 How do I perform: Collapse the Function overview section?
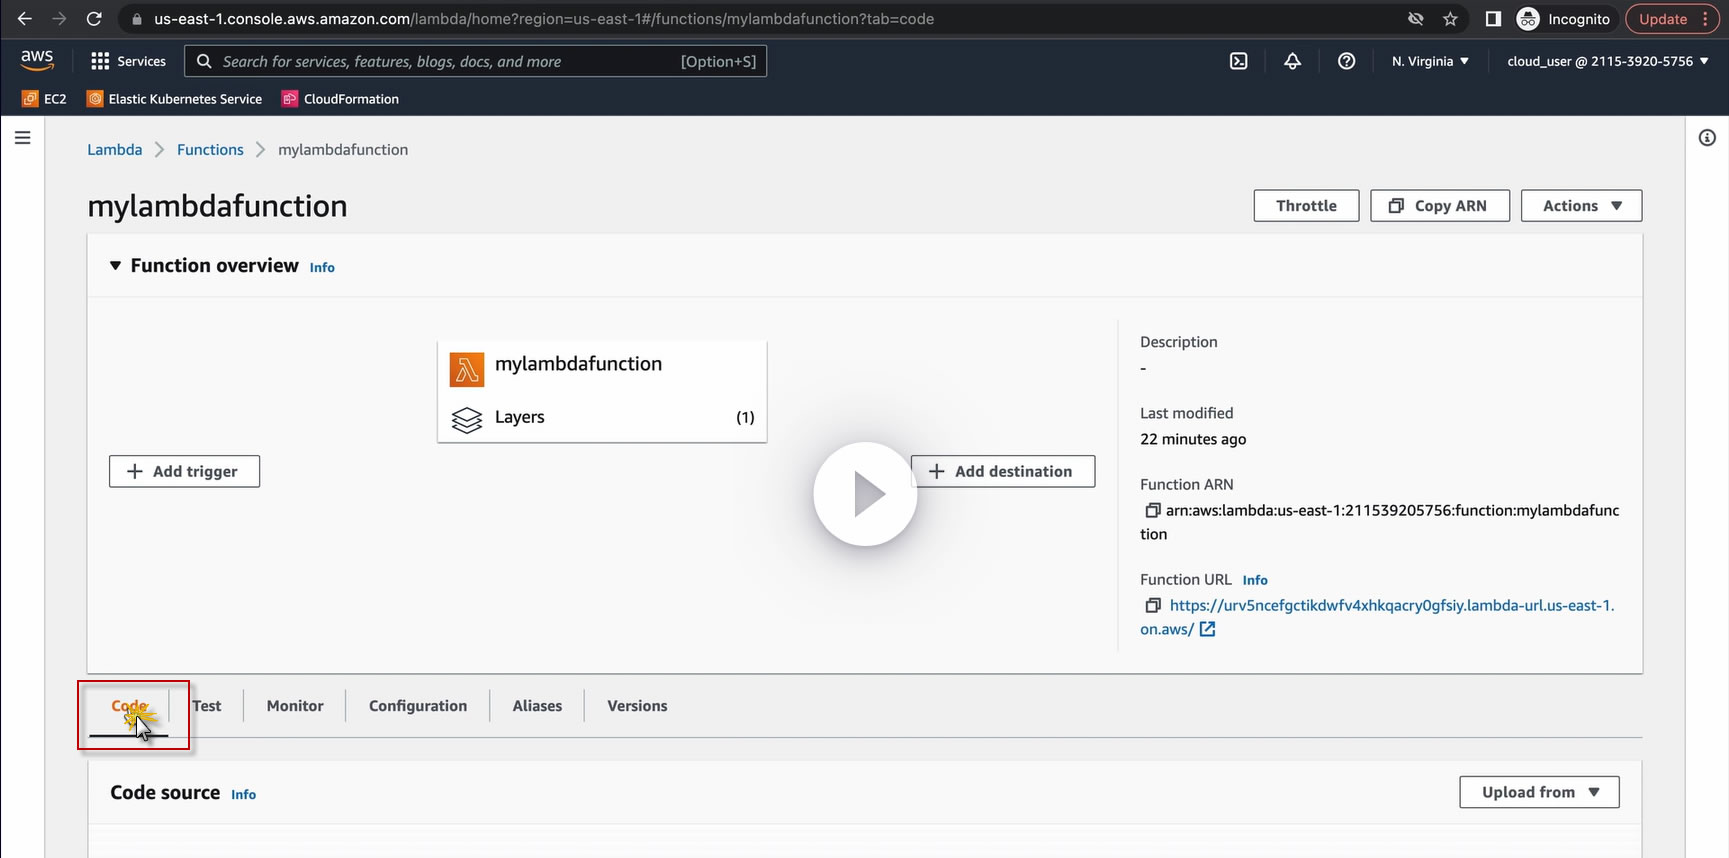(116, 265)
